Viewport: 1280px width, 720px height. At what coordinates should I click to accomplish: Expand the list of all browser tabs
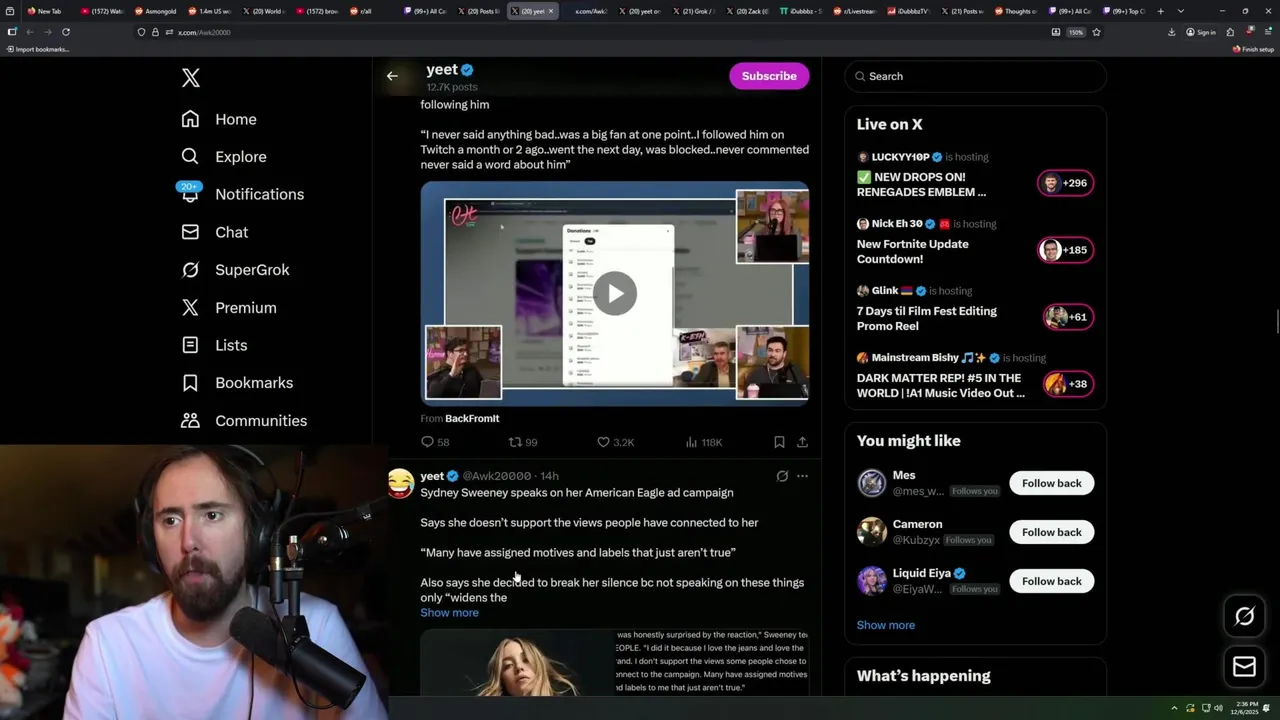1181,11
